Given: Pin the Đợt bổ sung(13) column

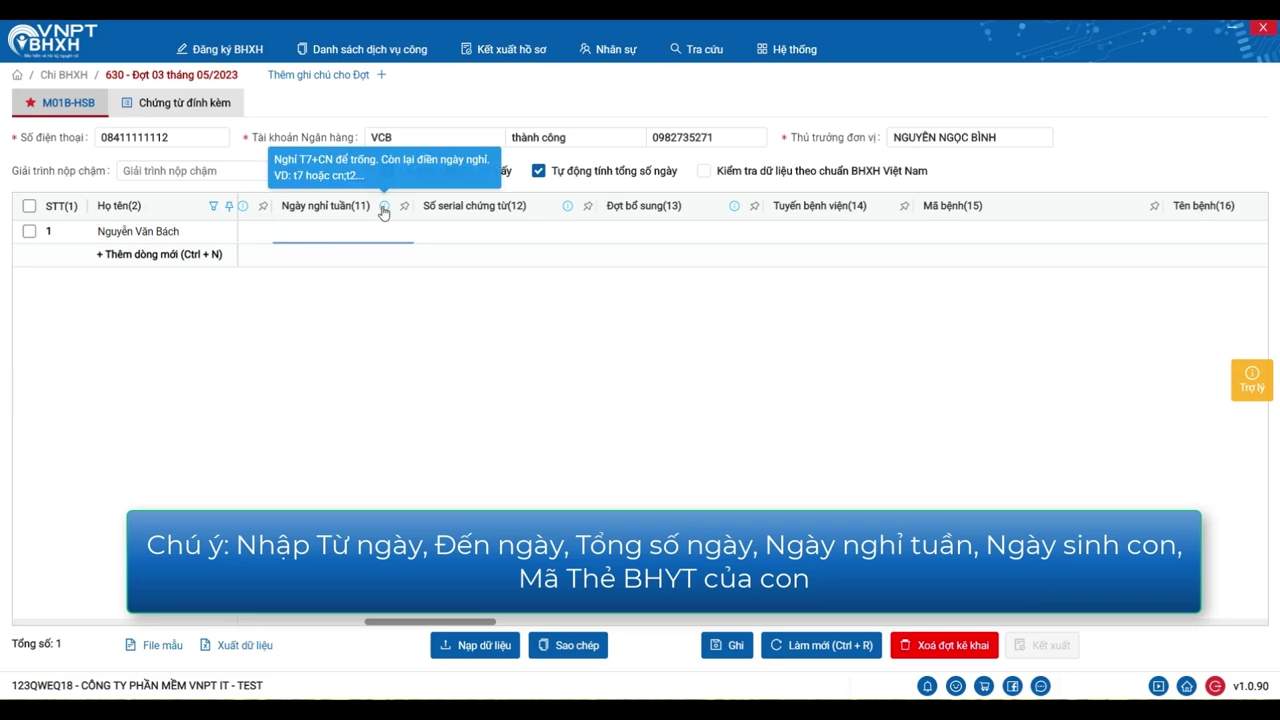Looking at the screenshot, I should click(755, 206).
